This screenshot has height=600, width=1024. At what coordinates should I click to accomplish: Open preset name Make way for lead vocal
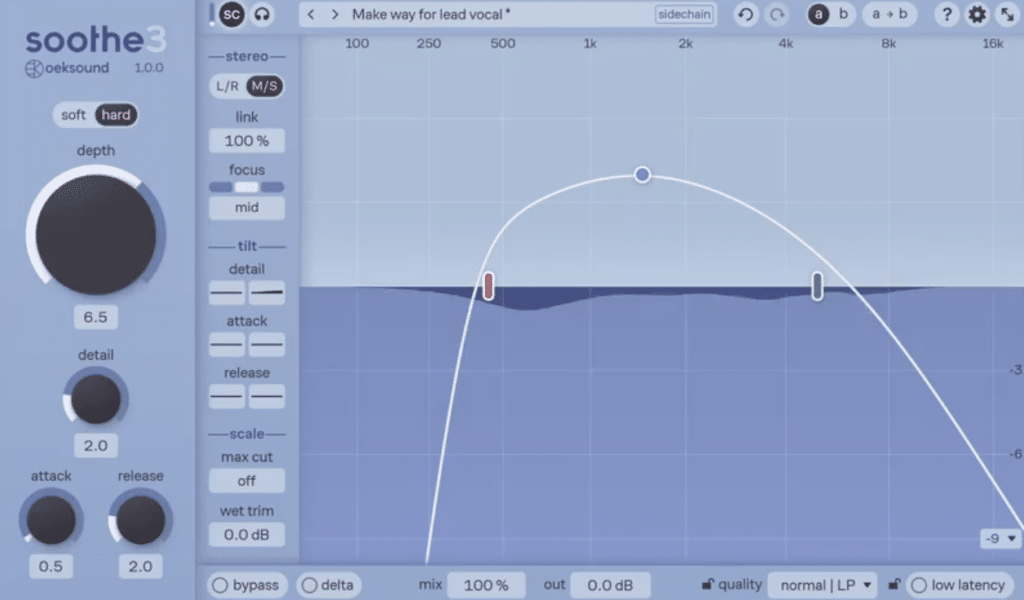tap(431, 14)
